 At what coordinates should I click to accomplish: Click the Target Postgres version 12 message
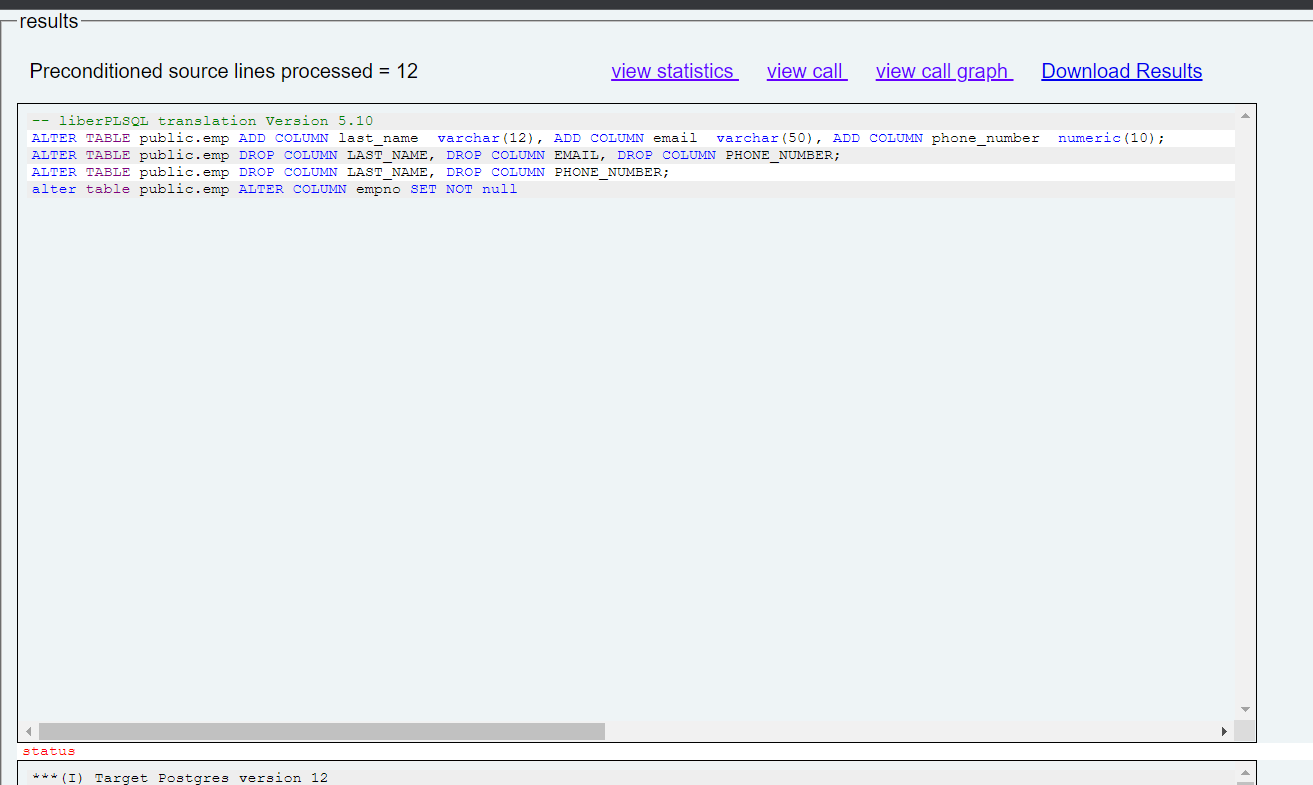click(180, 777)
